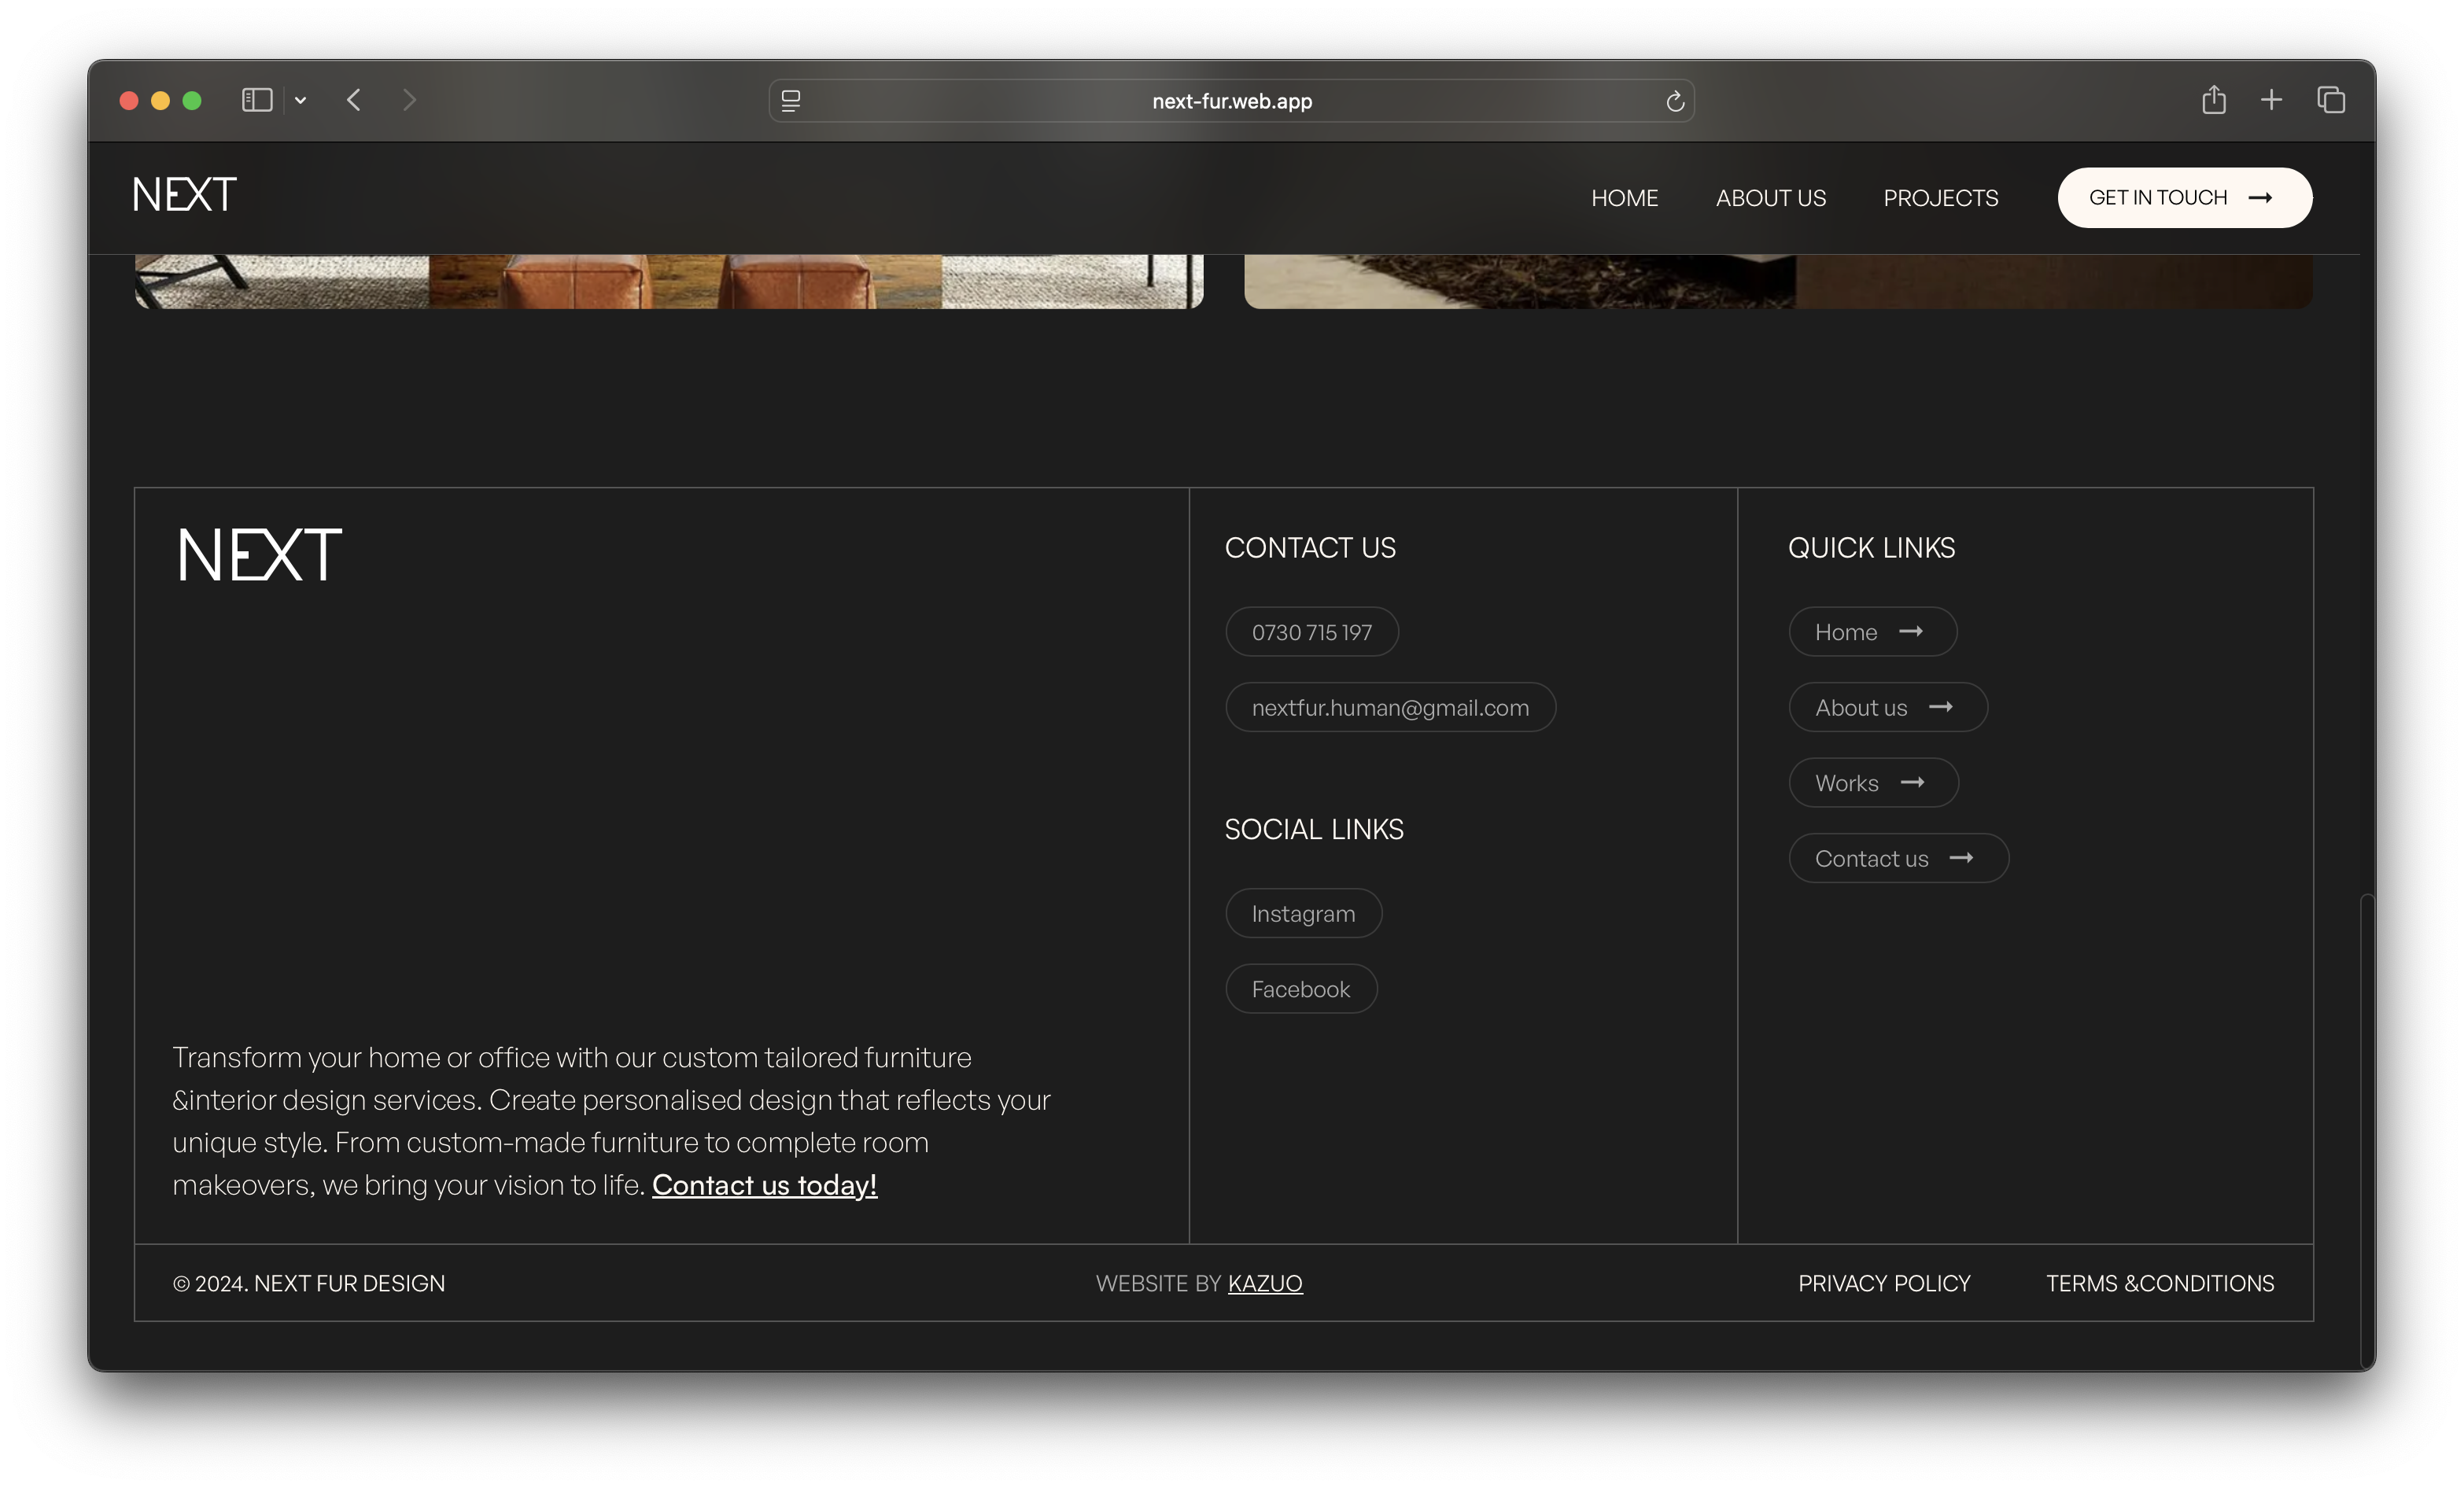This screenshot has height=1488, width=2464.
Task: Show tab overview icon
Action: 2331,100
